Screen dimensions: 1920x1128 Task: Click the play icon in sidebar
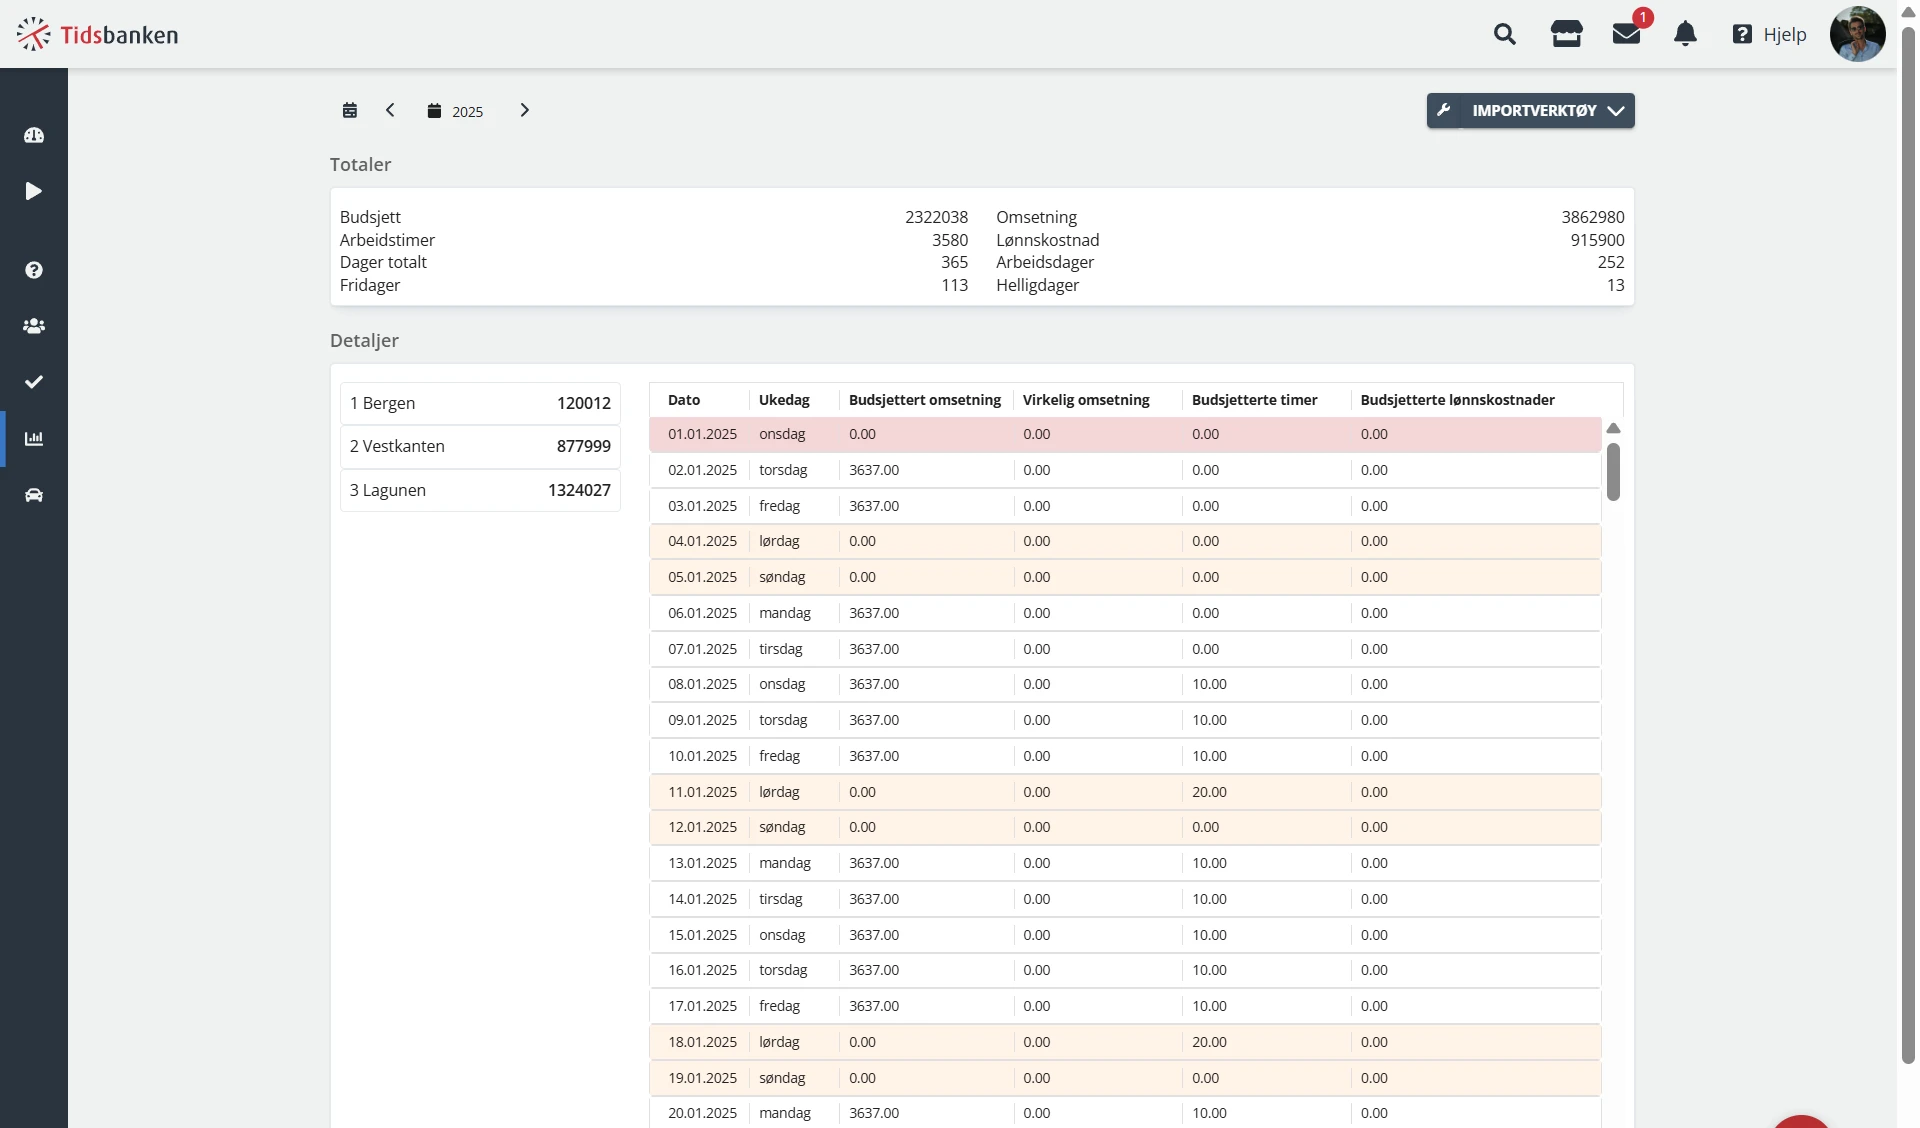coord(34,191)
